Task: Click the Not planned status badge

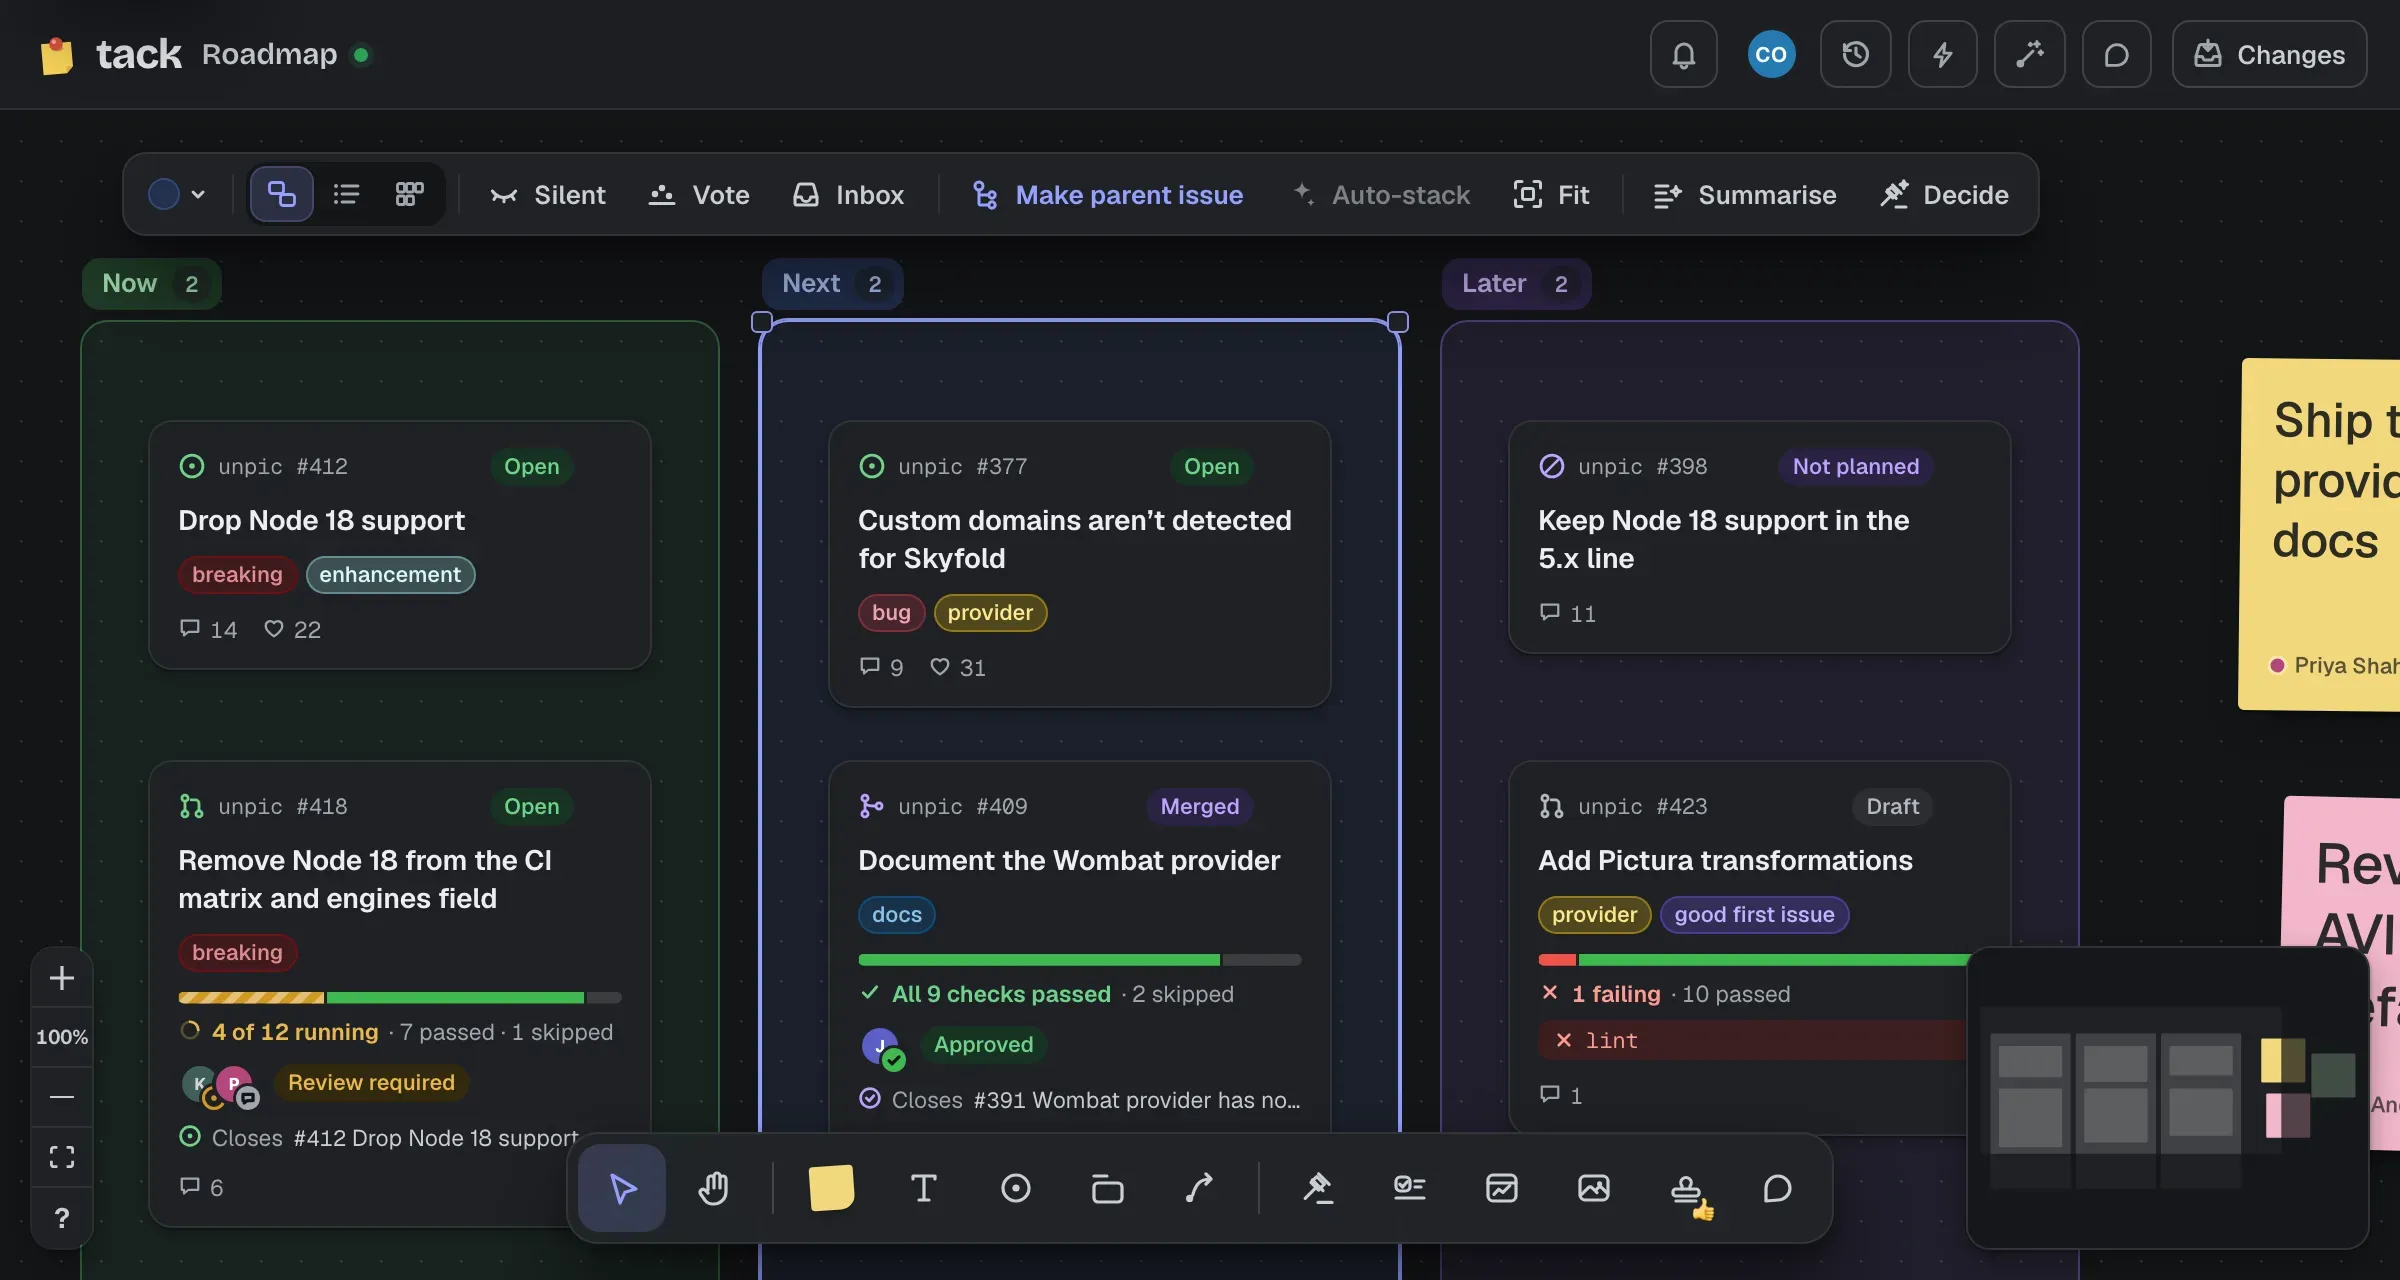Action: (1855, 466)
